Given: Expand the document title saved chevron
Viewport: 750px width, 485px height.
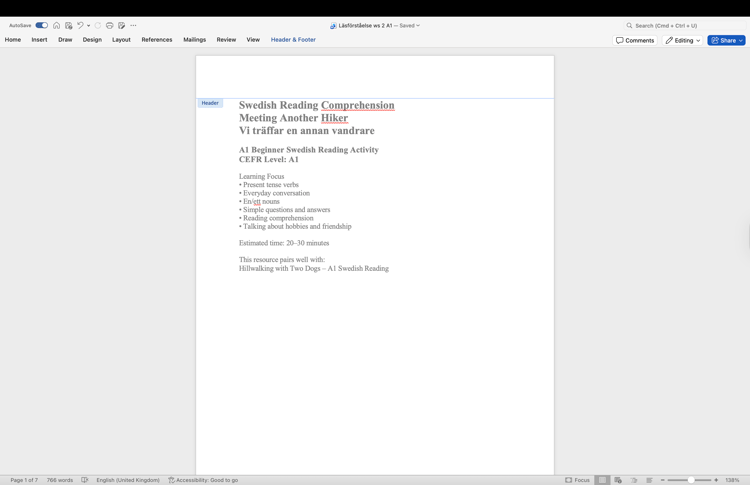Looking at the screenshot, I should (418, 26).
